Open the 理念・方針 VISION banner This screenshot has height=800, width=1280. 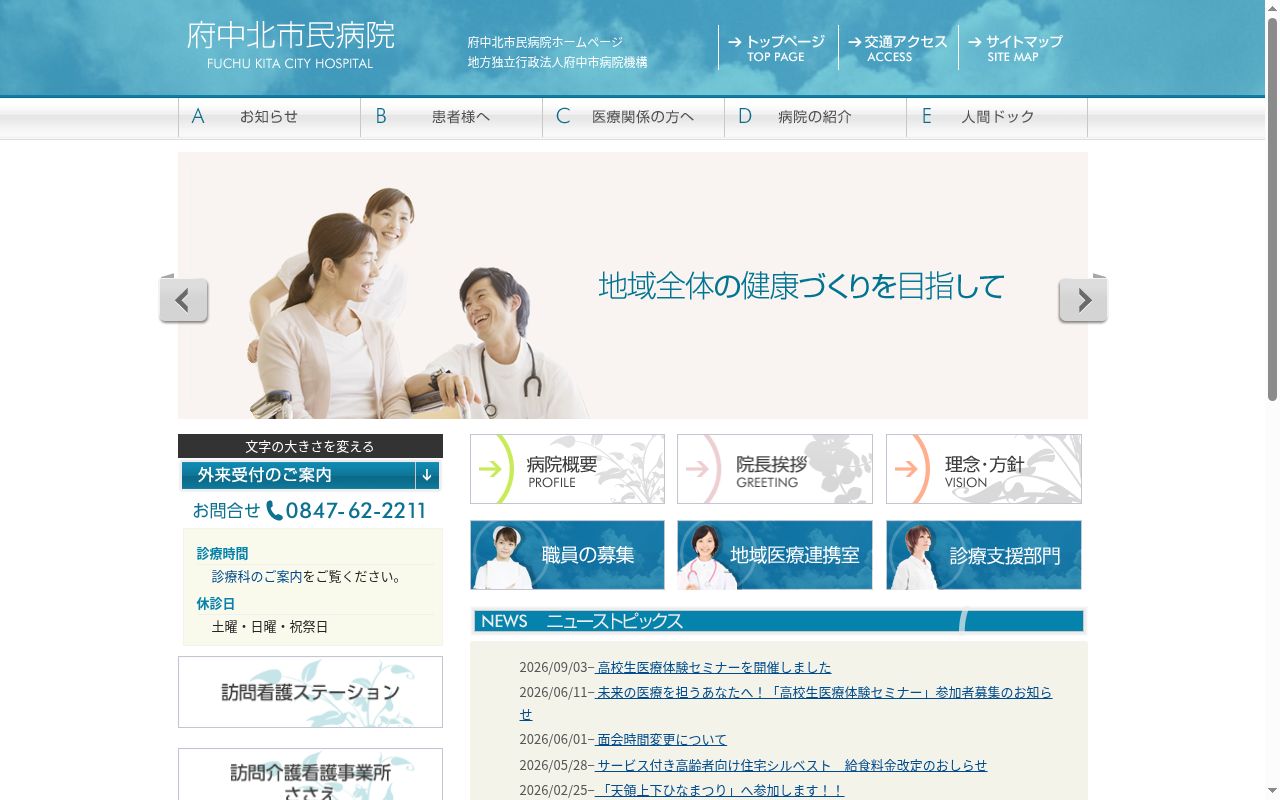[984, 469]
